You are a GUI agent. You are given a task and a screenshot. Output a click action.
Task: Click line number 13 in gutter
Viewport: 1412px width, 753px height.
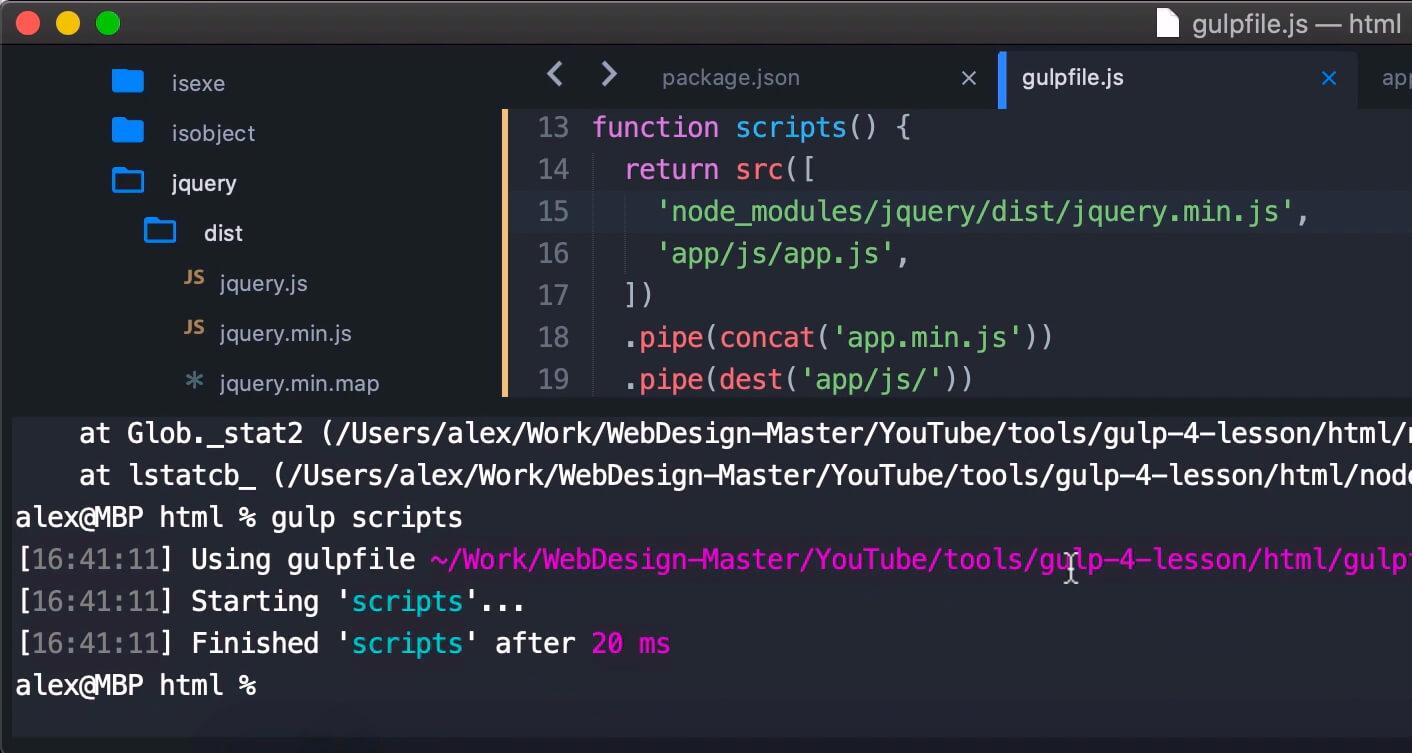(x=553, y=127)
